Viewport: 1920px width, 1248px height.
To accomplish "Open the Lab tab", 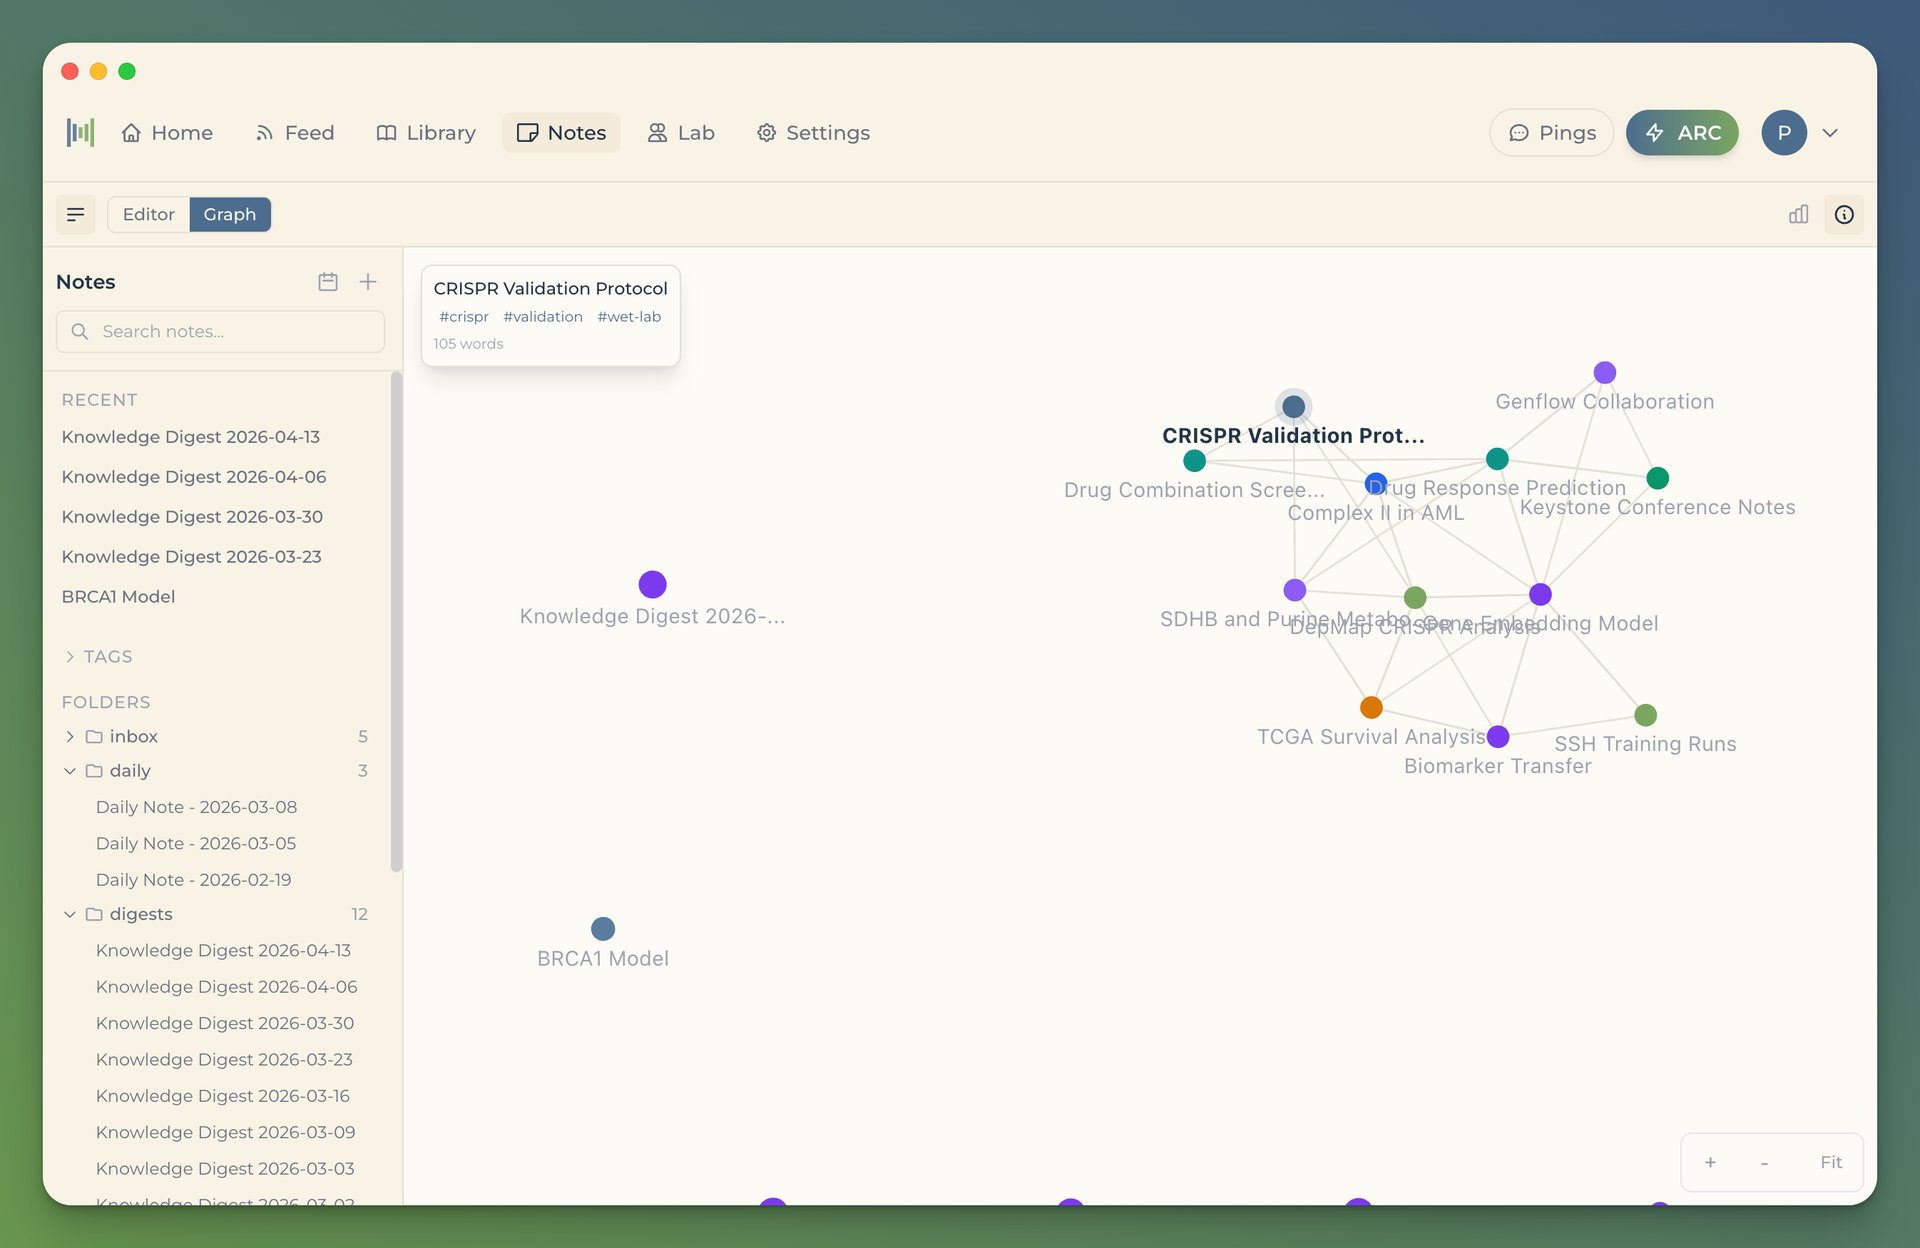I will click(x=681, y=132).
